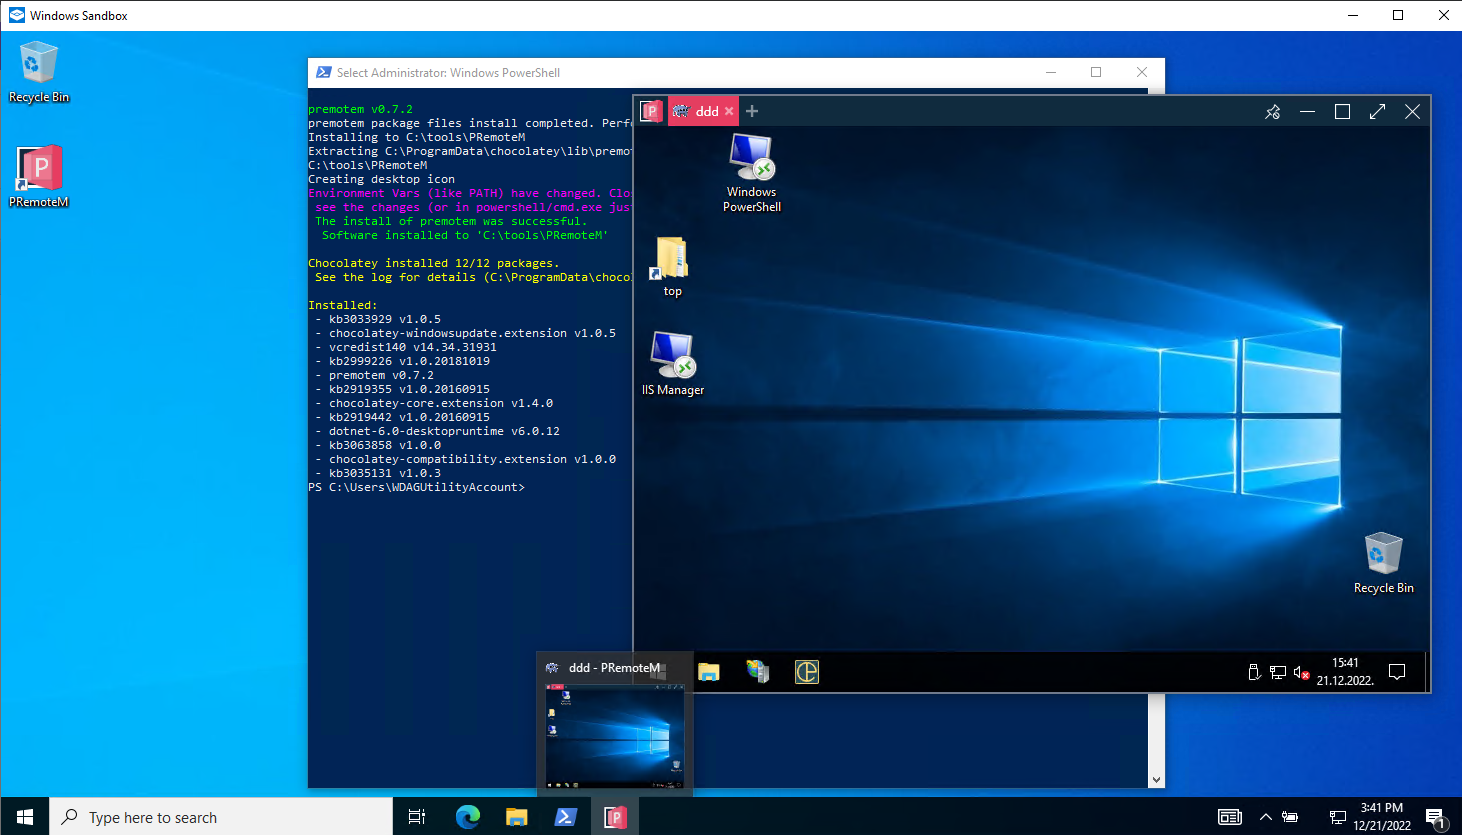Open File Explorer from the Sandbox taskbar
This screenshot has height=835, width=1462.
[516, 817]
